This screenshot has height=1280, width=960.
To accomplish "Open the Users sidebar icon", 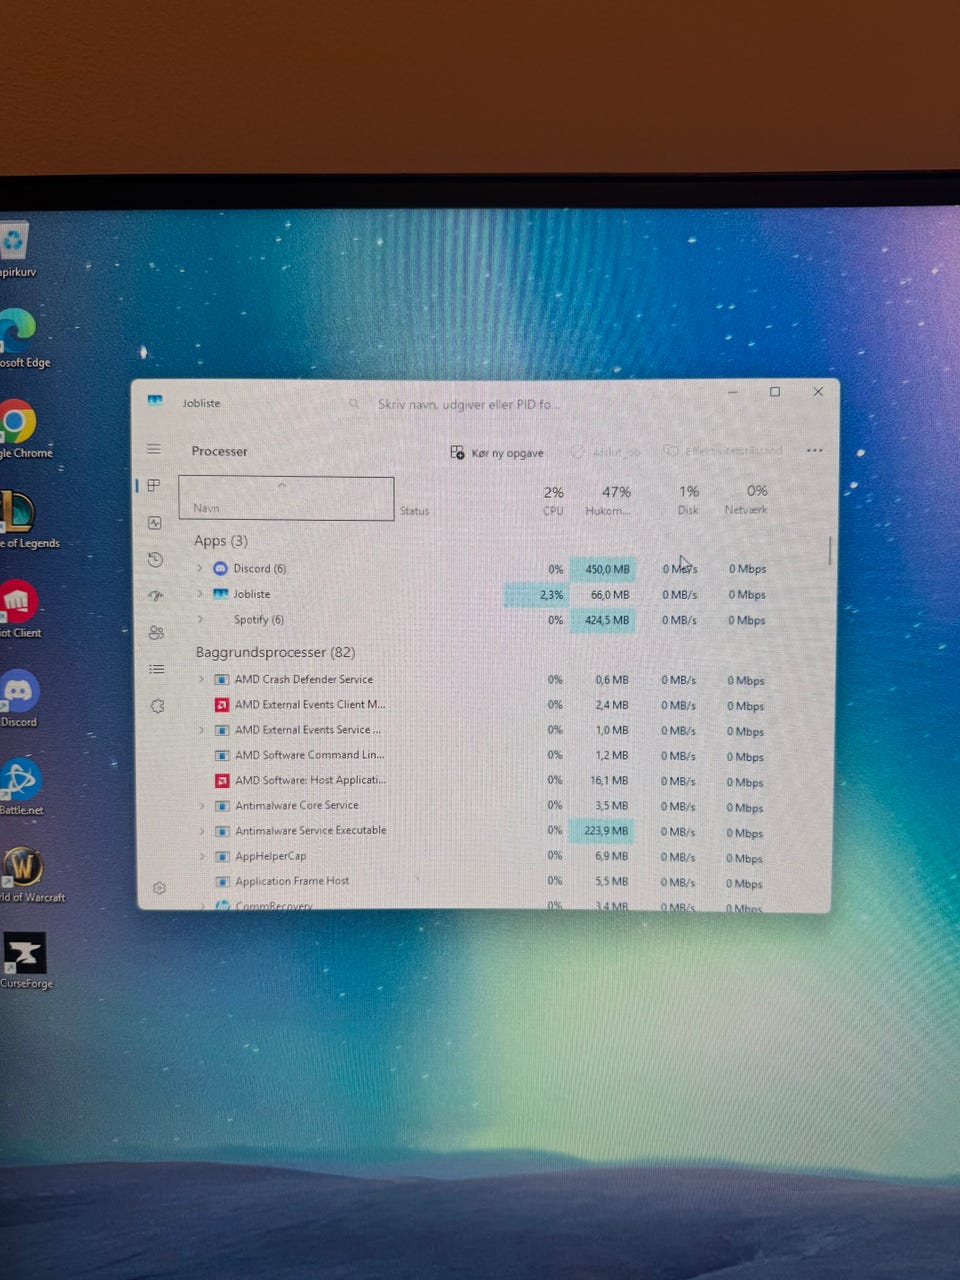I will pos(156,632).
